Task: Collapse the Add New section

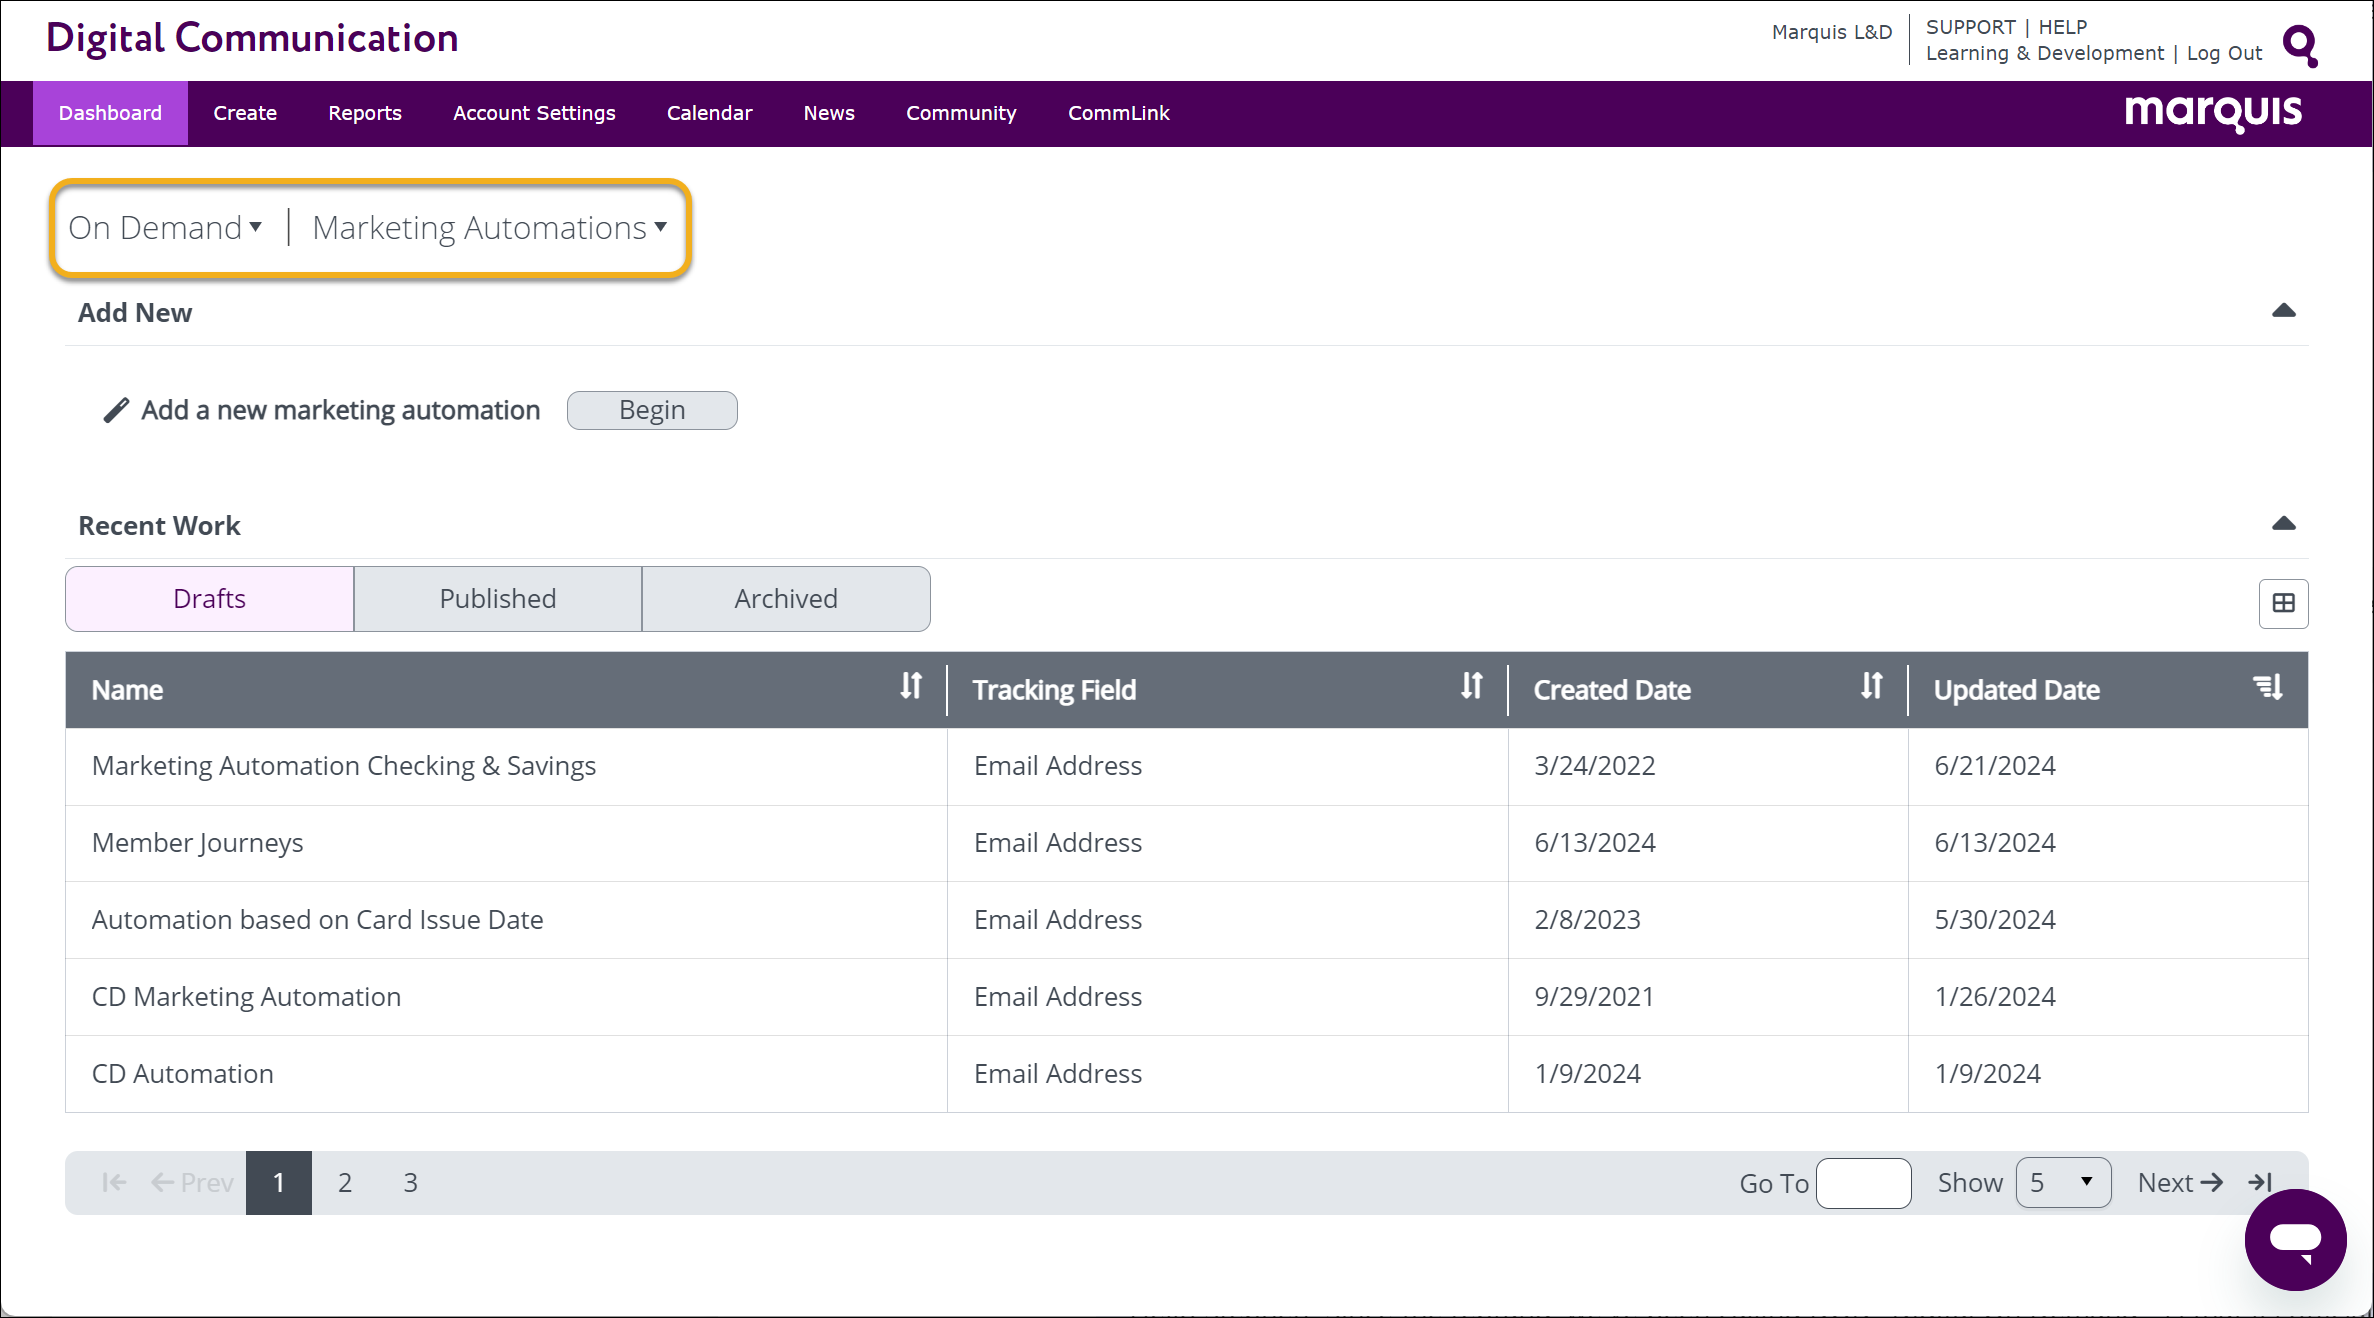Action: 2283,311
